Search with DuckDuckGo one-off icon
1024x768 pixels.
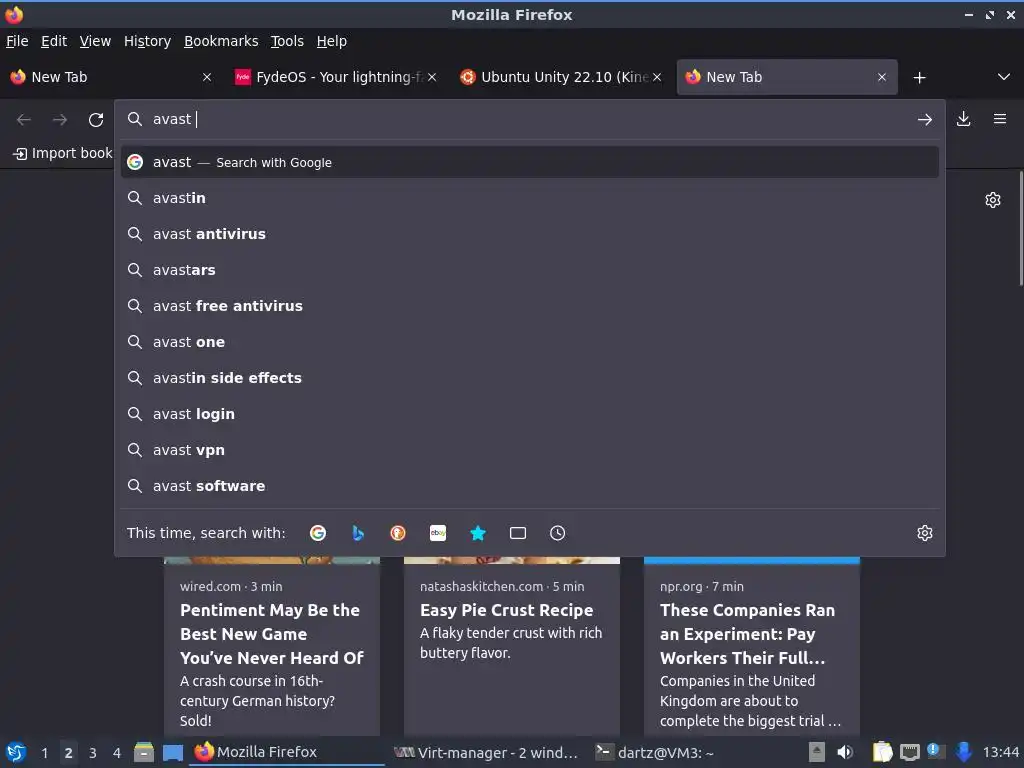[x=398, y=533]
